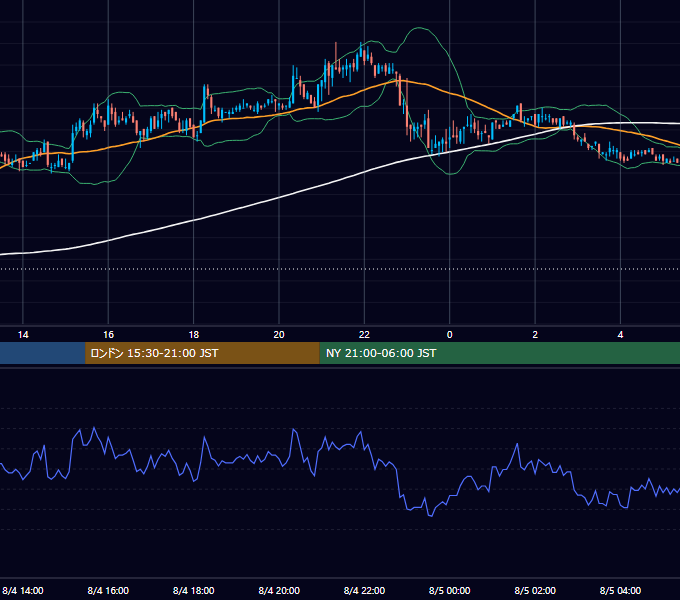Viewport: 680px width, 600px height.
Task: Click the 22 hour label on upper axis
Action: [x=364, y=335]
